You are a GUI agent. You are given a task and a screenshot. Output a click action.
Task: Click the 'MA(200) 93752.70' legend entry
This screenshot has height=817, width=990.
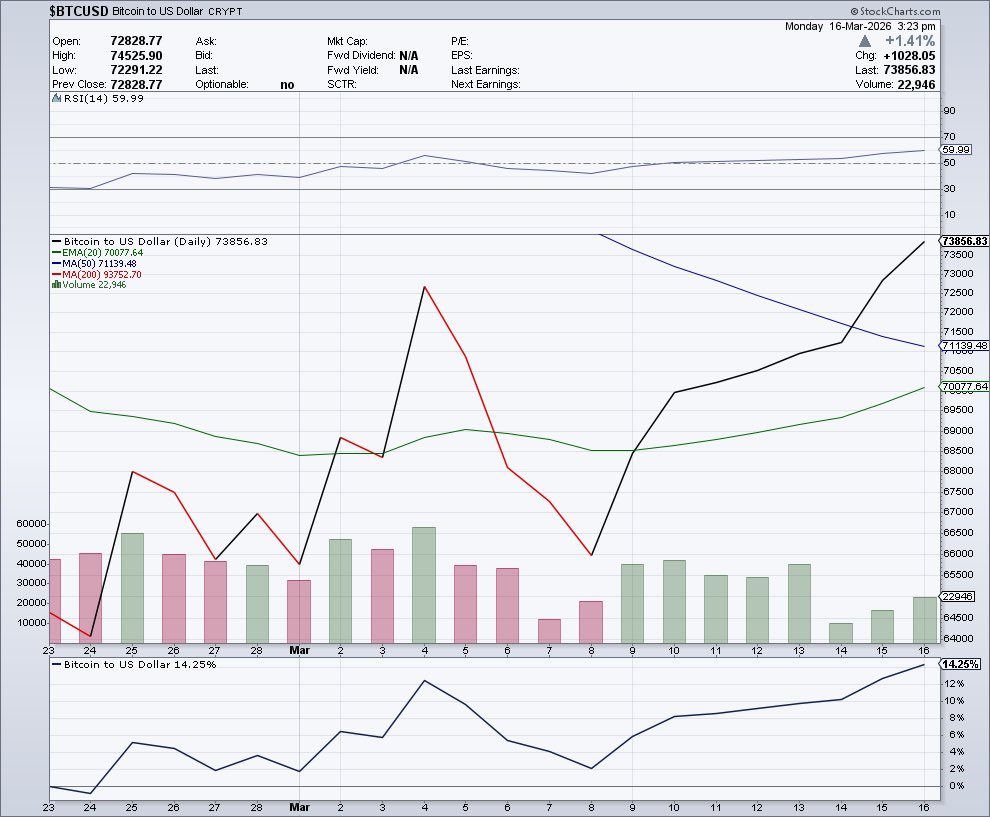(102, 275)
